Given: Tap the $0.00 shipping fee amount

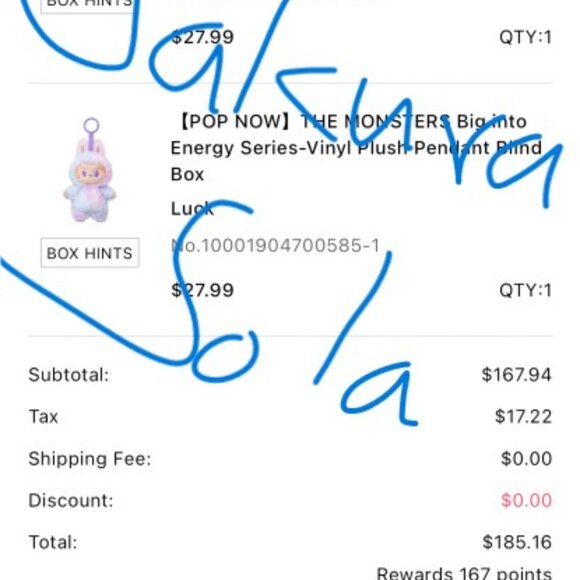Looking at the screenshot, I should [x=527, y=459].
